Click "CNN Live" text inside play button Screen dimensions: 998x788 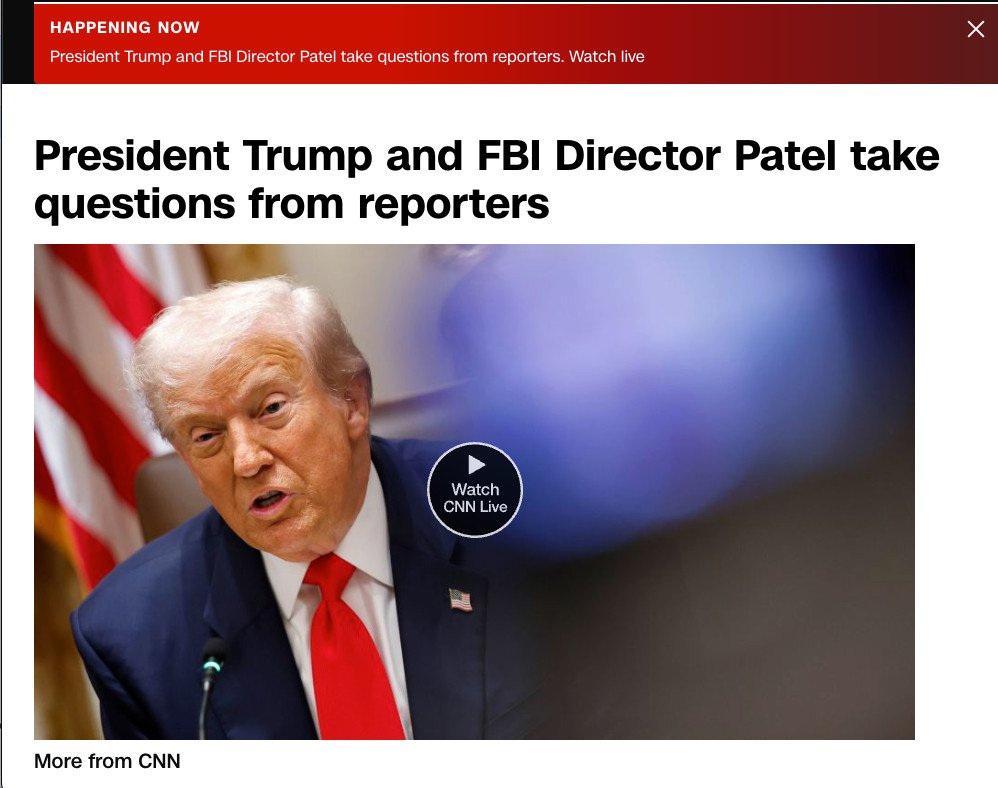(475, 507)
